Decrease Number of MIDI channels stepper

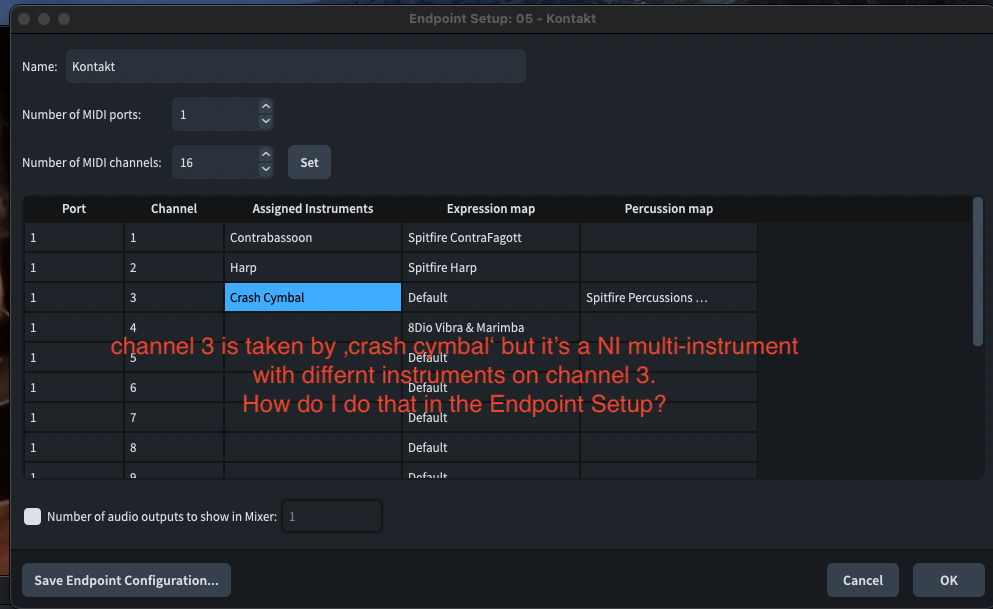(x=265, y=169)
